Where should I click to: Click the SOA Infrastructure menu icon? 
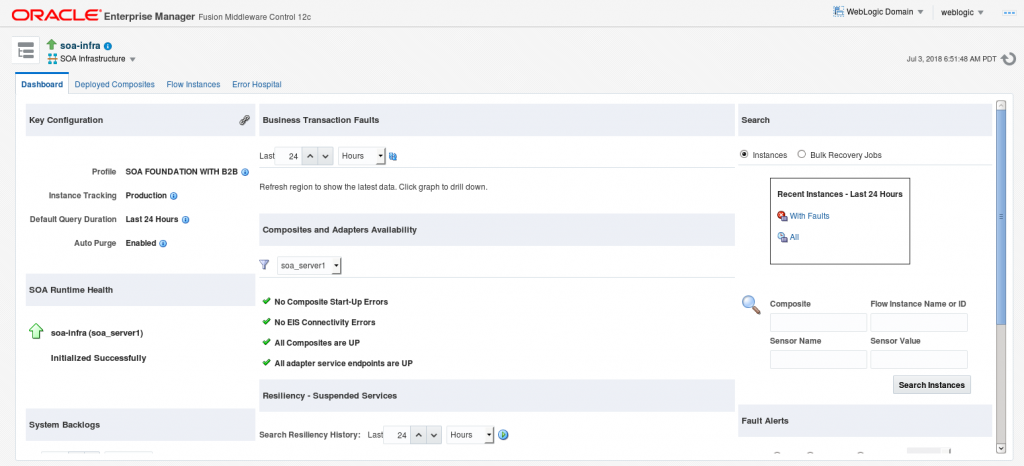pos(52,59)
